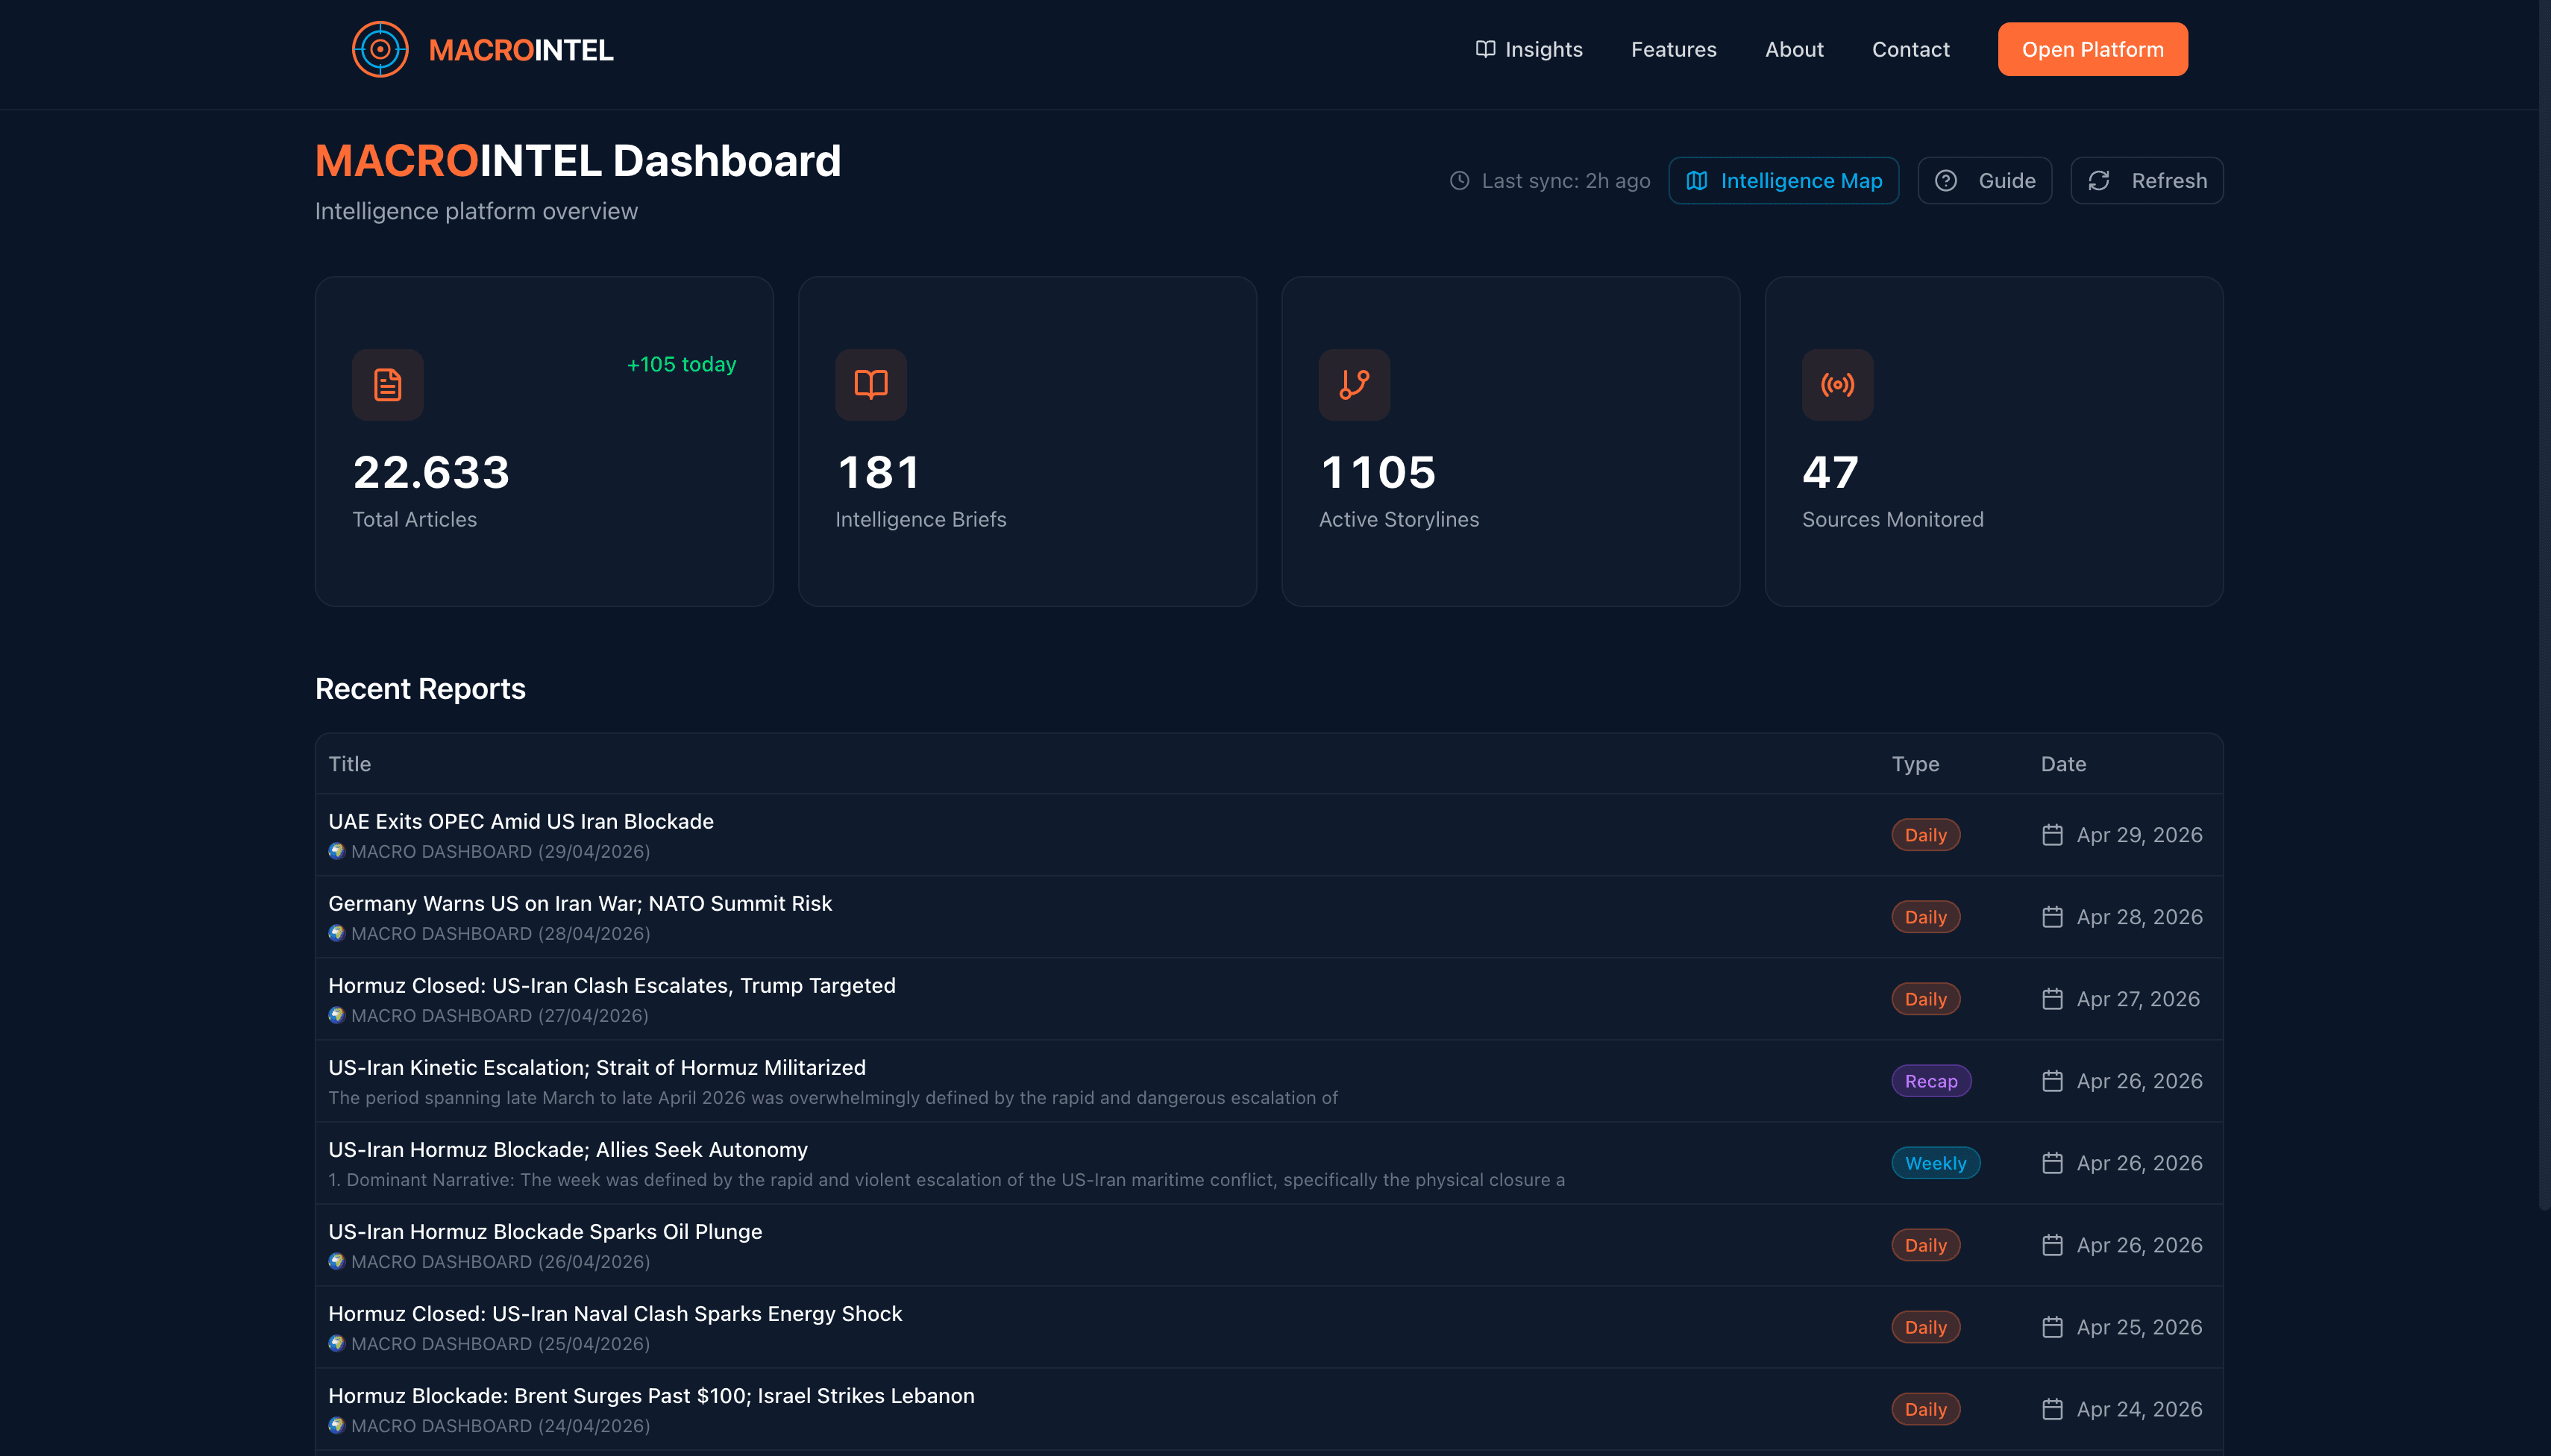
Task: Click the Total Articles document icon
Action: pos(387,384)
